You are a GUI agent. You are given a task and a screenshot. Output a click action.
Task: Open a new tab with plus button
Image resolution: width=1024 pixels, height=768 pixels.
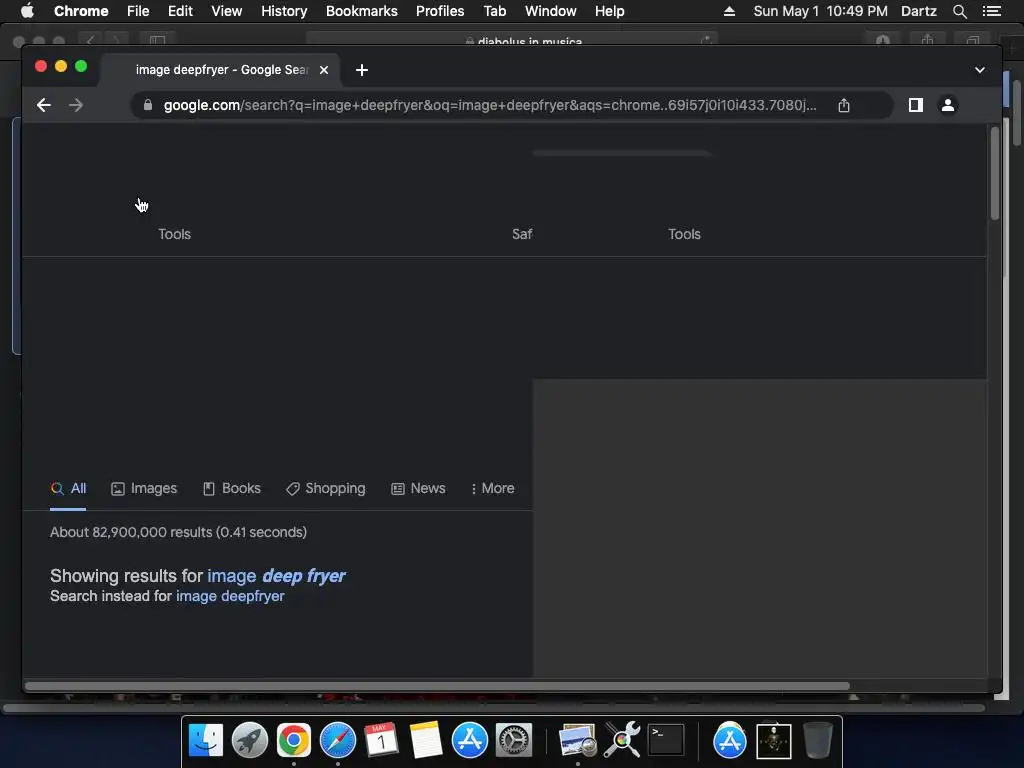click(362, 70)
